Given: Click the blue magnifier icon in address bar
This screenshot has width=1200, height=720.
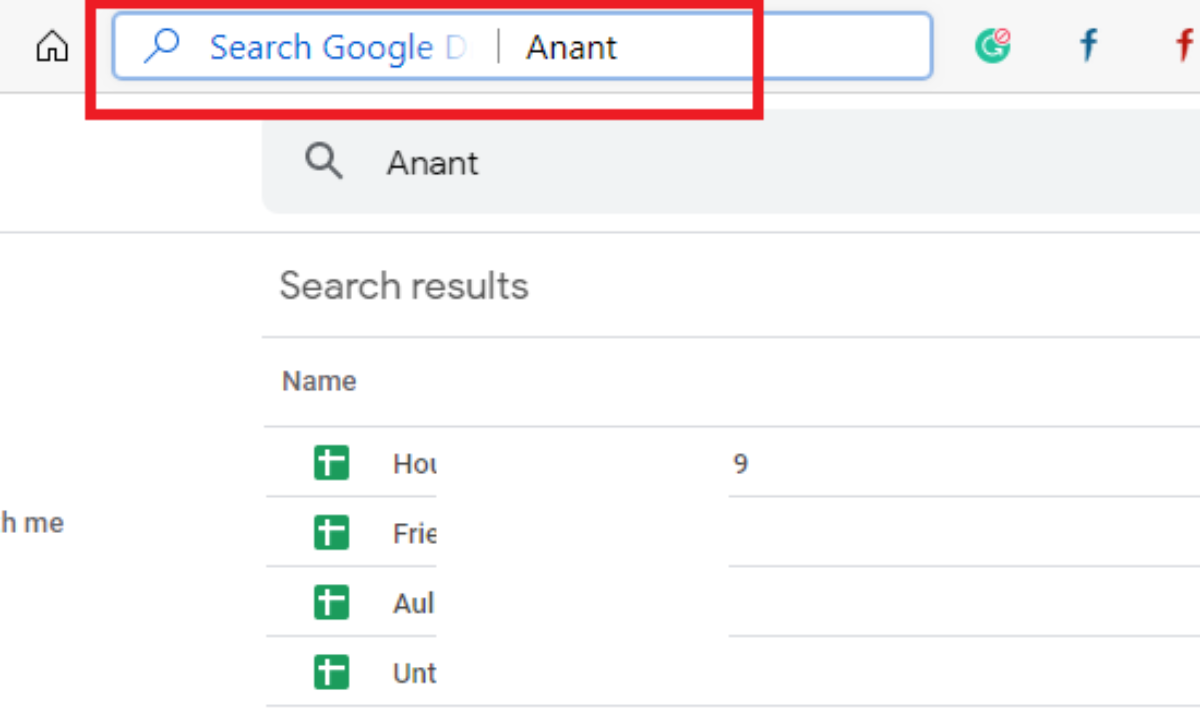Looking at the screenshot, I should pyautogui.click(x=161, y=46).
